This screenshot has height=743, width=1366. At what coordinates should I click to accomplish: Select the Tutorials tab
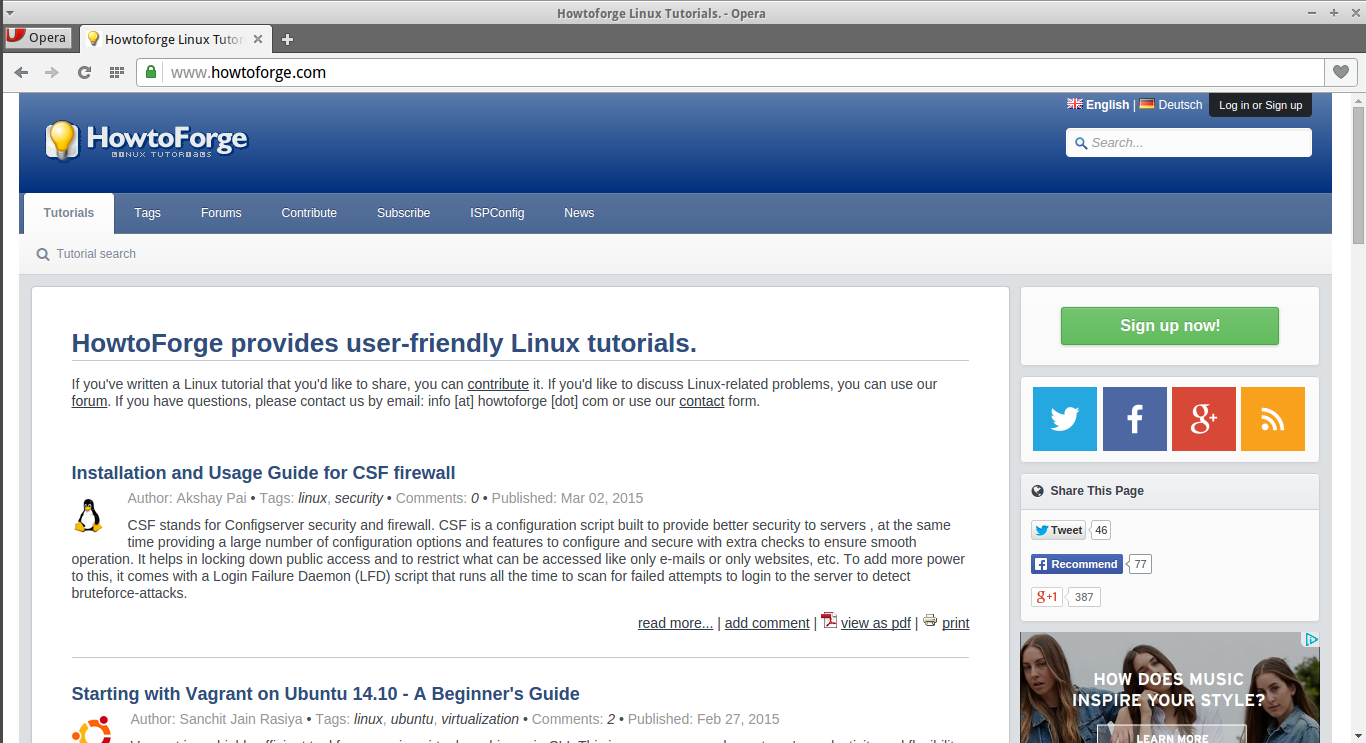tap(69, 213)
